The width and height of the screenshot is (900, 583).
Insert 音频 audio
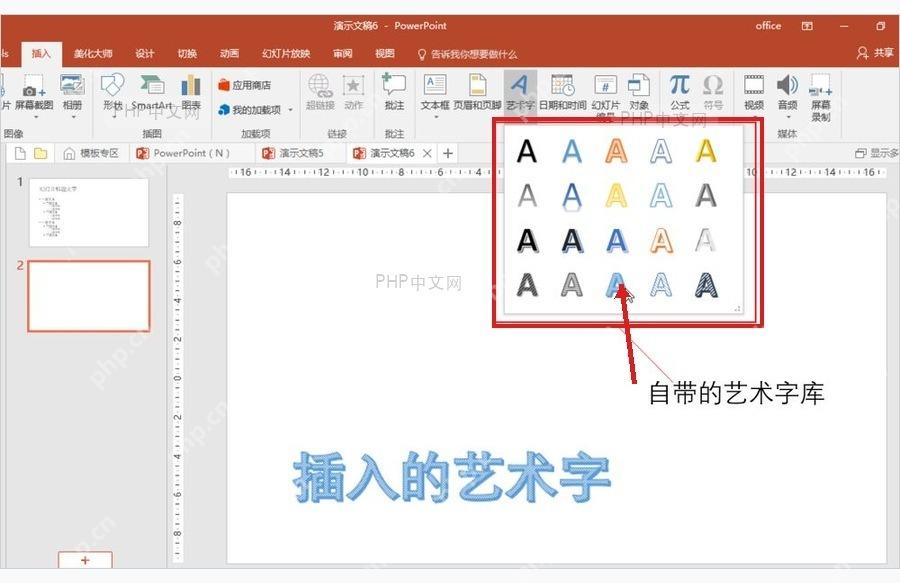[788, 92]
